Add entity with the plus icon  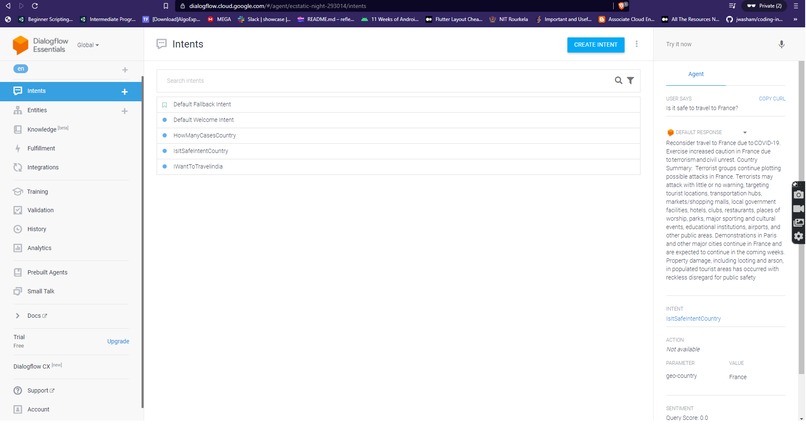[124, 111]
